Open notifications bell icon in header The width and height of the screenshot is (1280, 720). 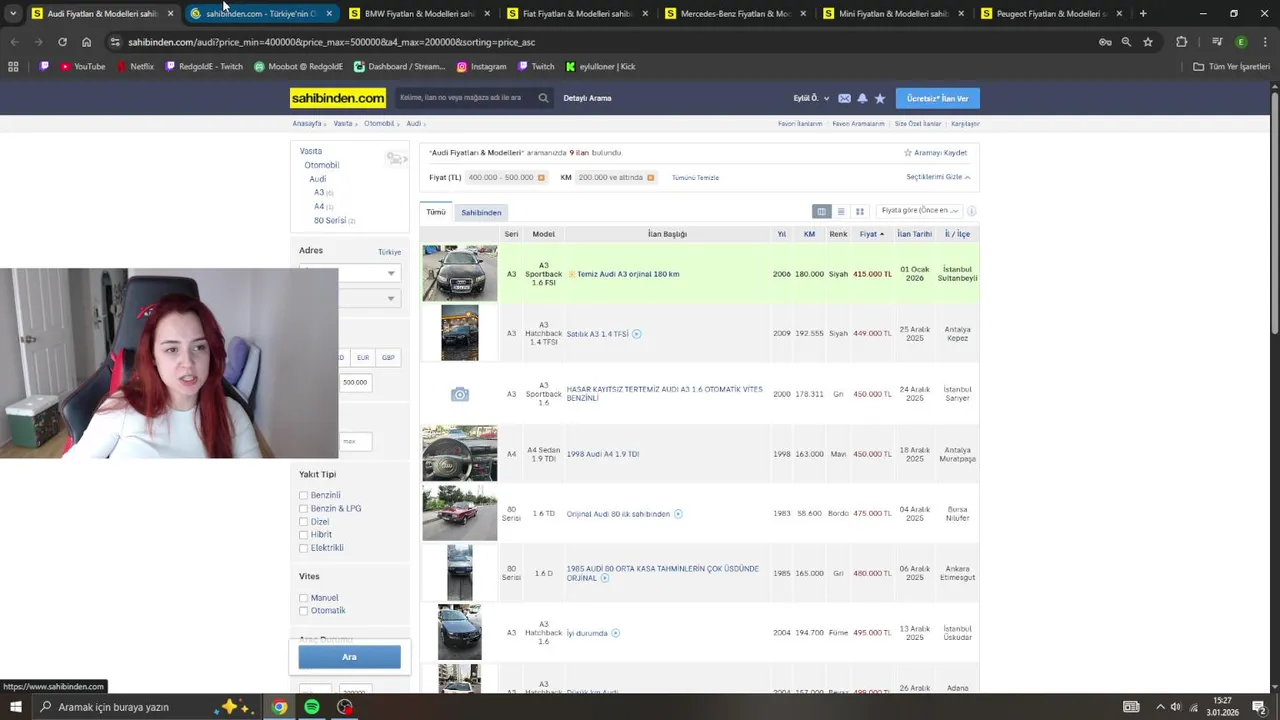pyautogui.click(x=862, y=98)
